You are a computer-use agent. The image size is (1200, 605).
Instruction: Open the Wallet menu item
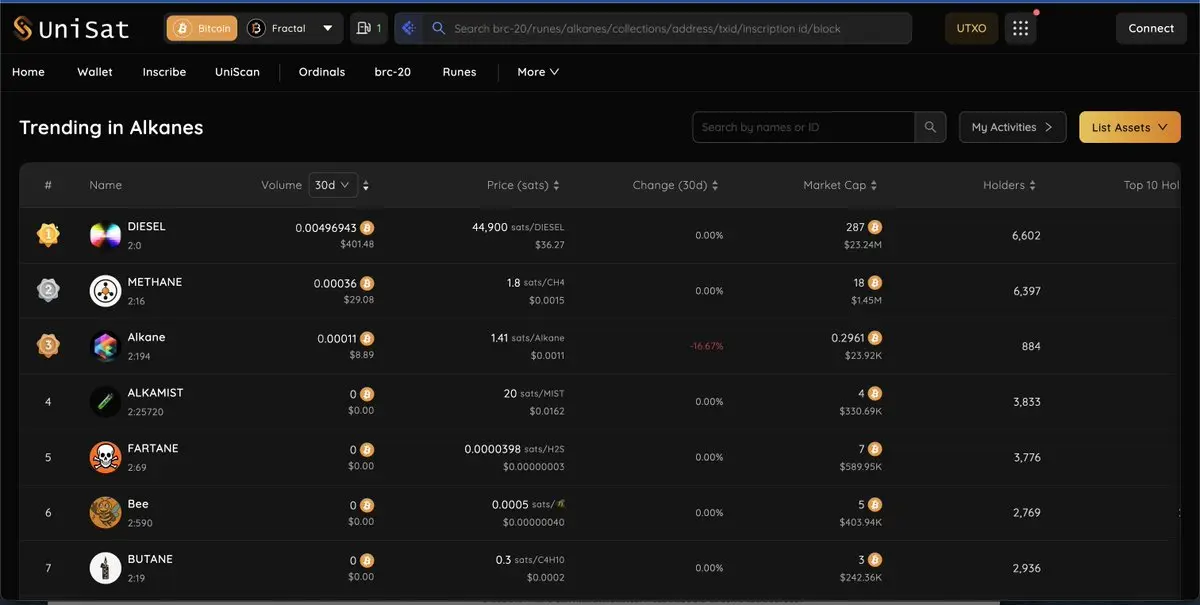[x=95, y=72]
